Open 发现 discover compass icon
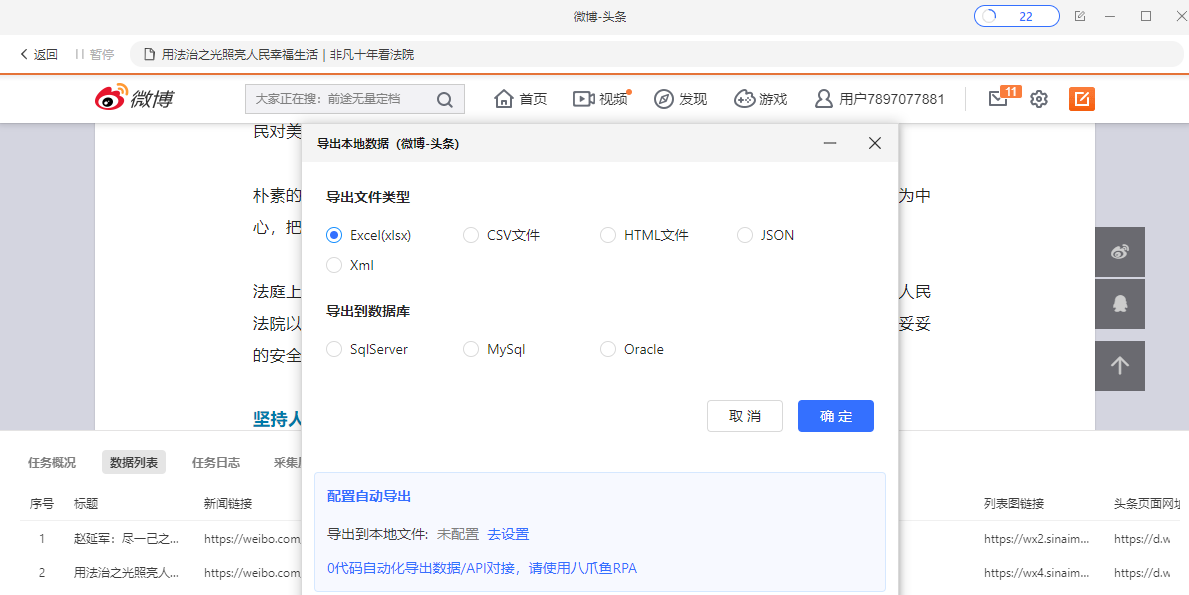 pos(662,98)
